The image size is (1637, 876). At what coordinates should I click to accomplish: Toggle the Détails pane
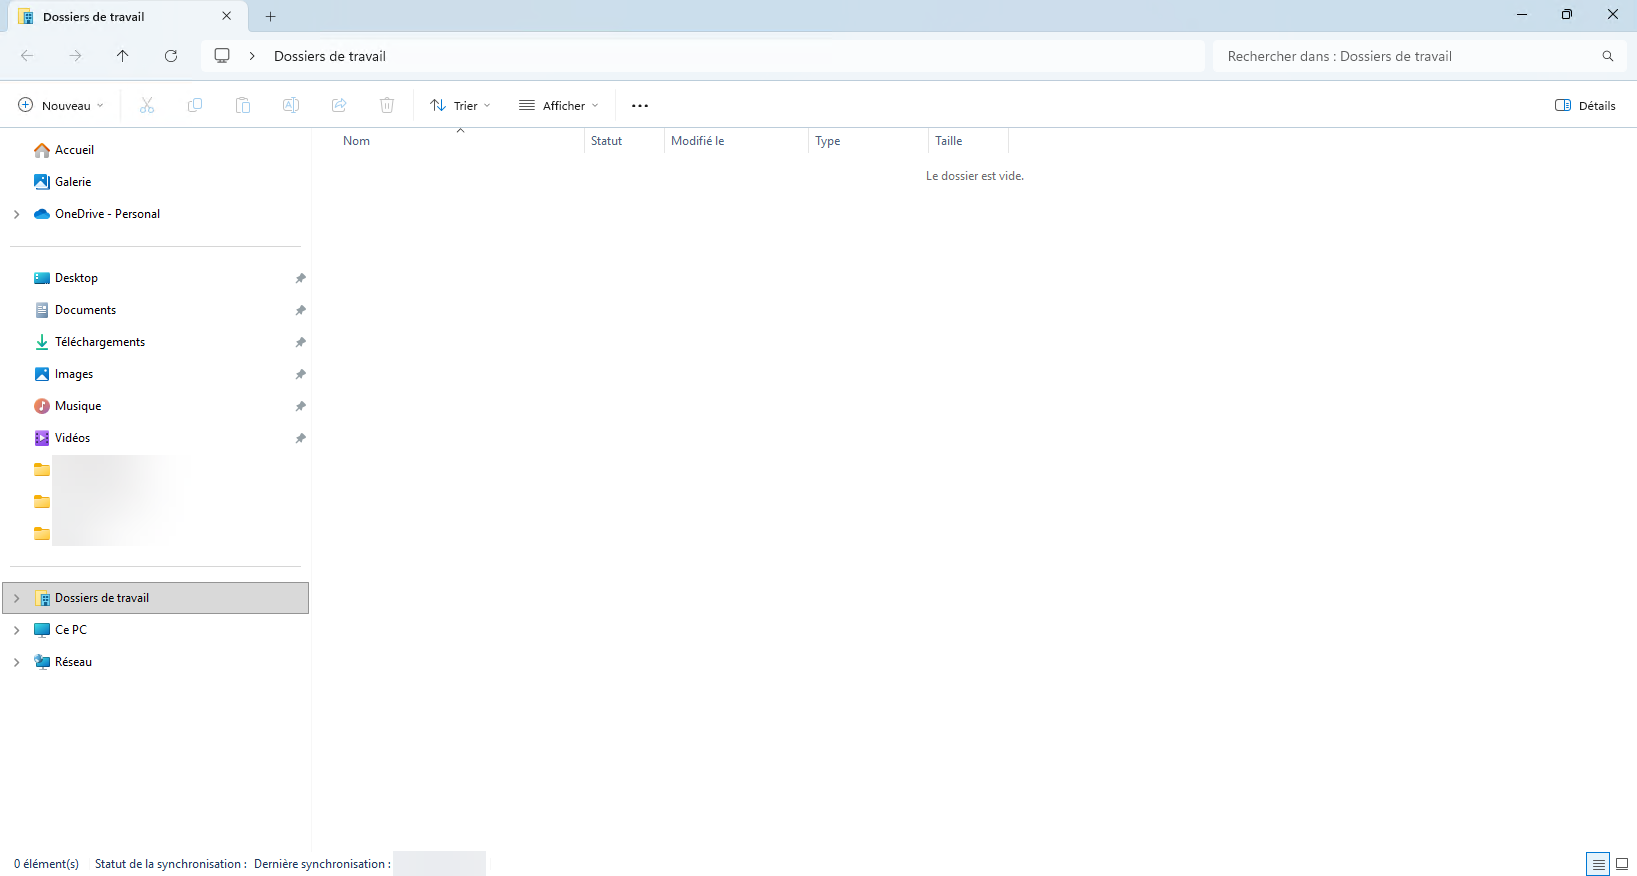[1585, 105]
